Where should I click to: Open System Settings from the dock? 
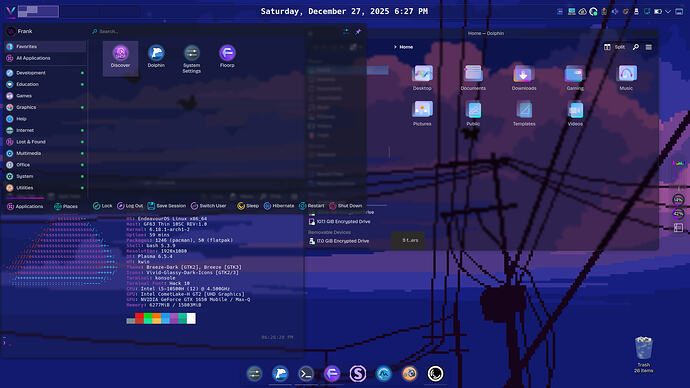[x=254, y=373]
